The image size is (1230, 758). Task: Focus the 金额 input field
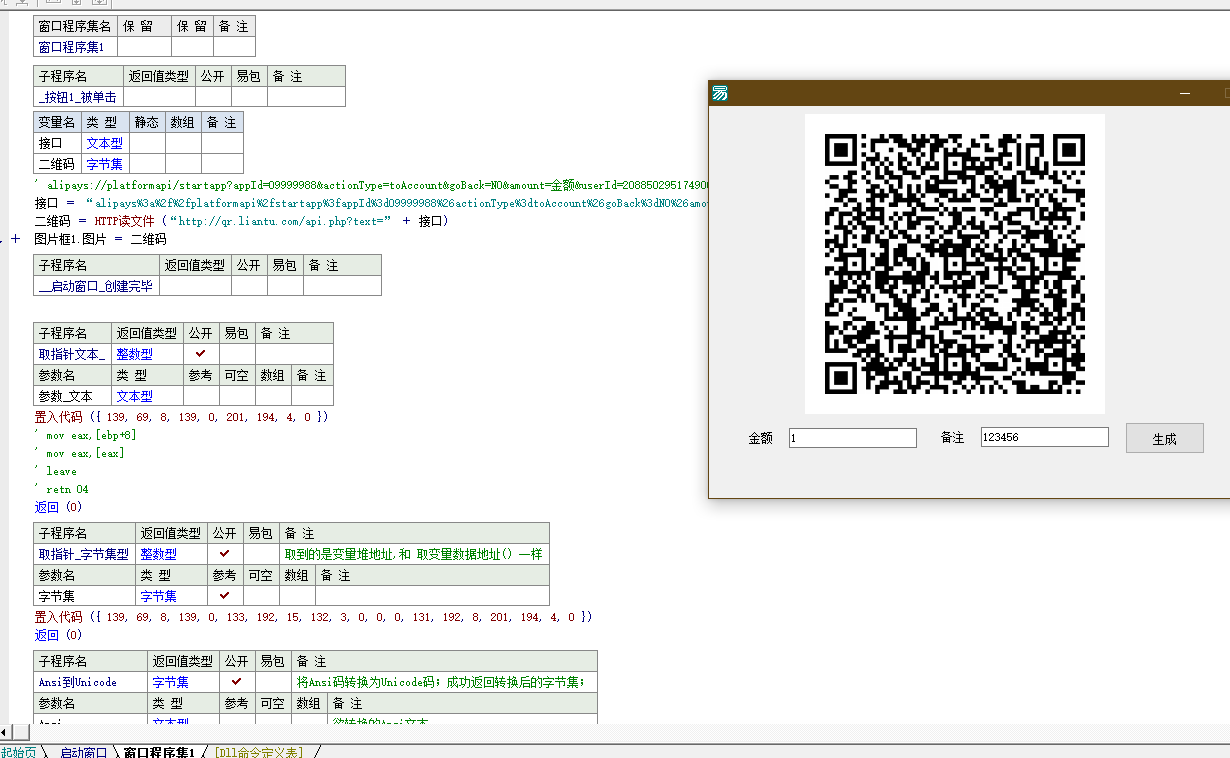pos(852,438)
